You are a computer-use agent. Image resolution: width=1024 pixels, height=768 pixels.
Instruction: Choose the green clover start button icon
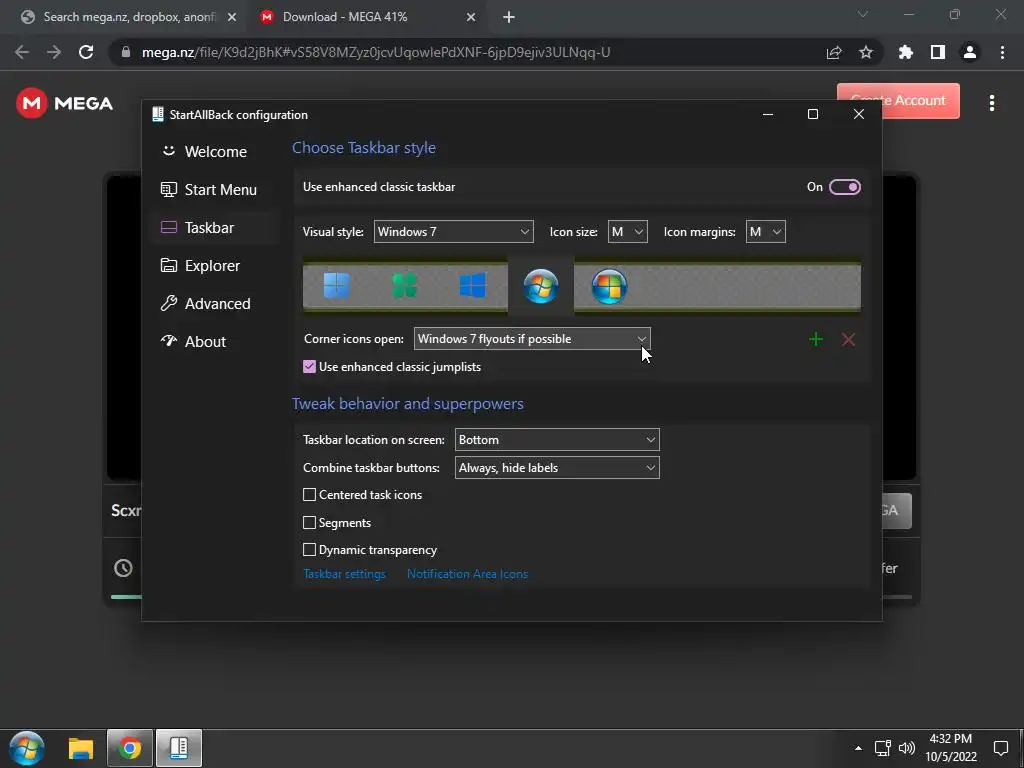tap(404, 286)
